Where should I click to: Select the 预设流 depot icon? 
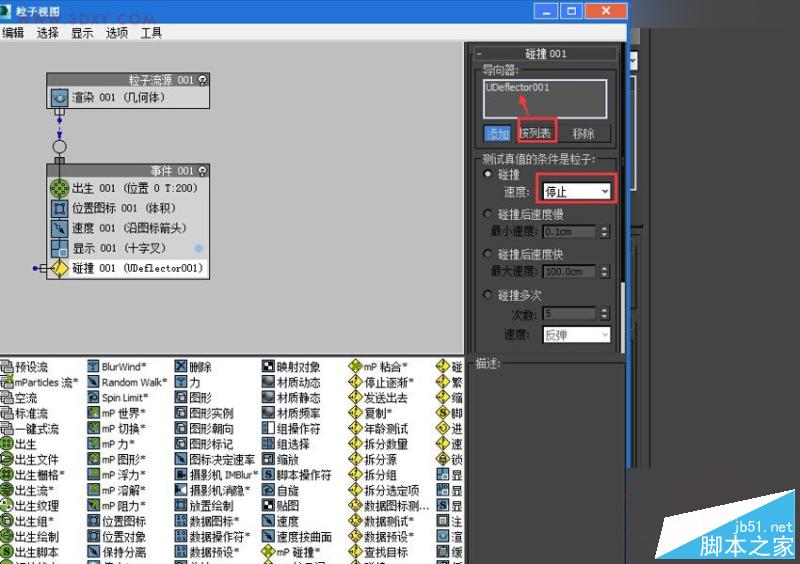click(x=7, y=366)
